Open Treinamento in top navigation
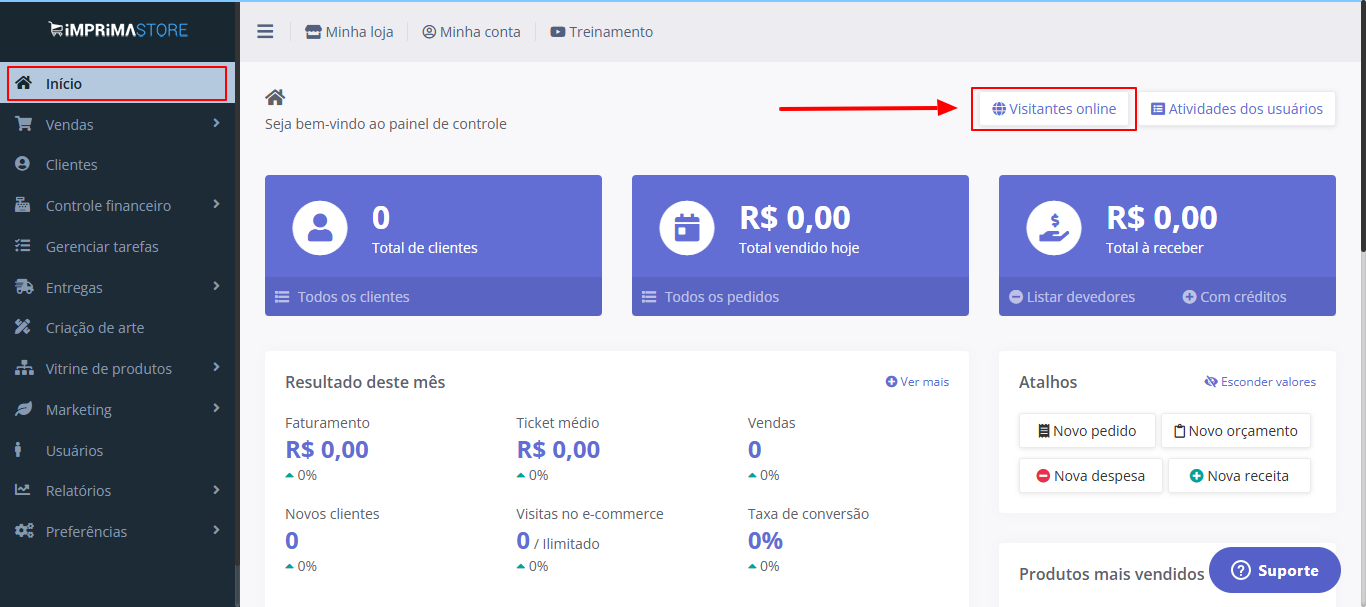Screen dimensions: 1366x607 point(601,32)
